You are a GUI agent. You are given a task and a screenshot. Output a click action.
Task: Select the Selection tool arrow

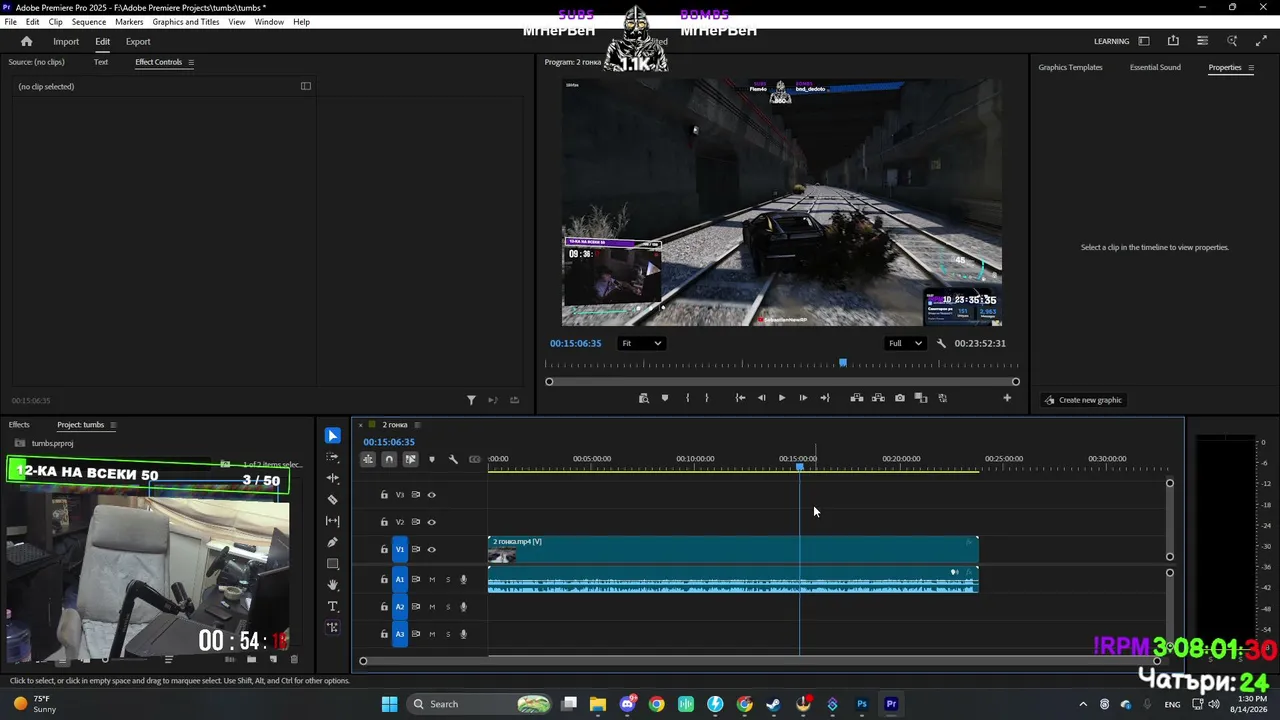click(x=333, y=436)
